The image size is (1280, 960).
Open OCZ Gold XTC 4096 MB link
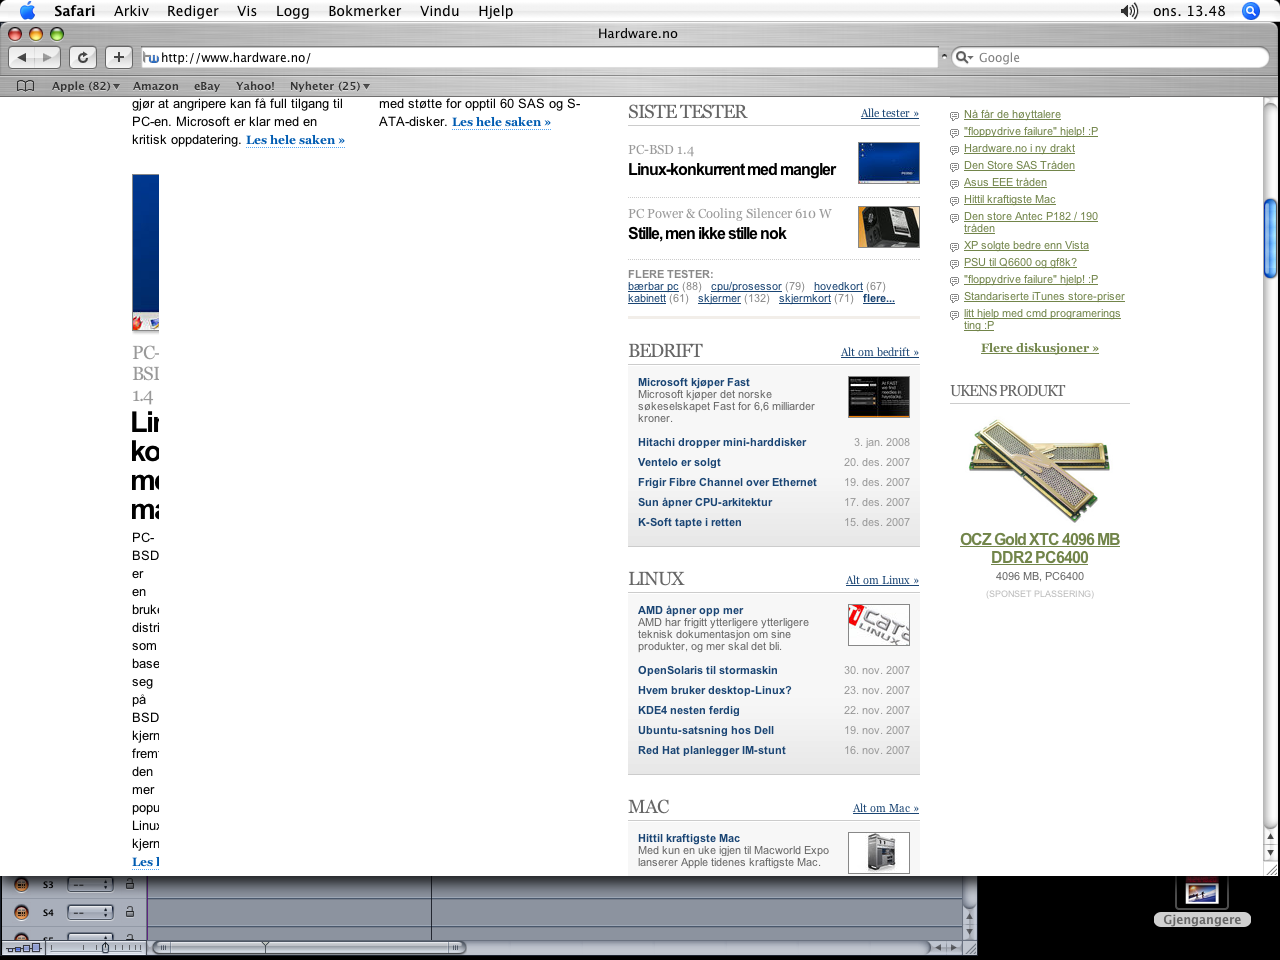[x=1039, y=548]
